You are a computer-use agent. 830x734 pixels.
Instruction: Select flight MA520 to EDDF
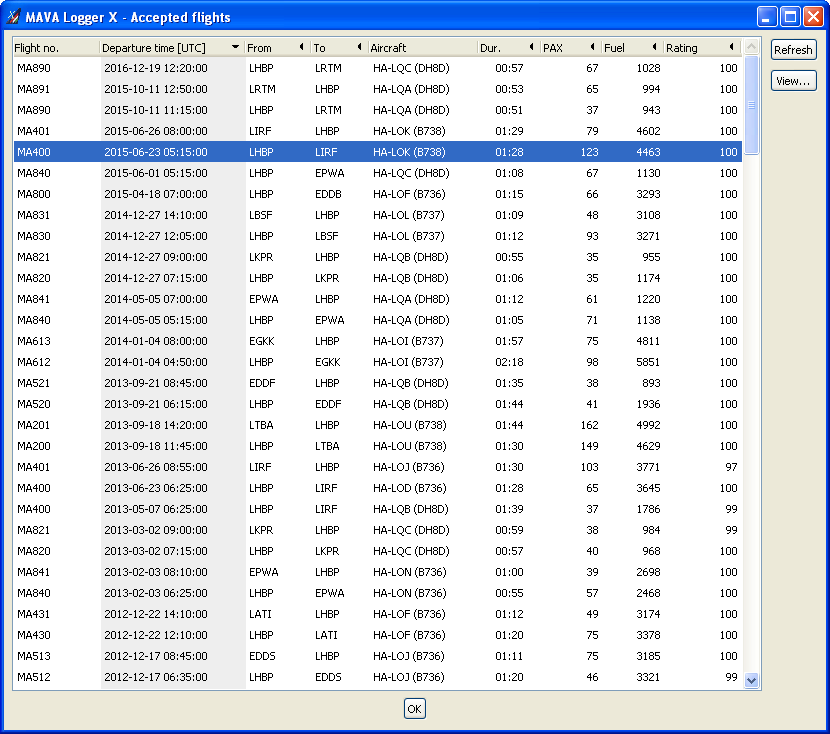click(377, 404)
